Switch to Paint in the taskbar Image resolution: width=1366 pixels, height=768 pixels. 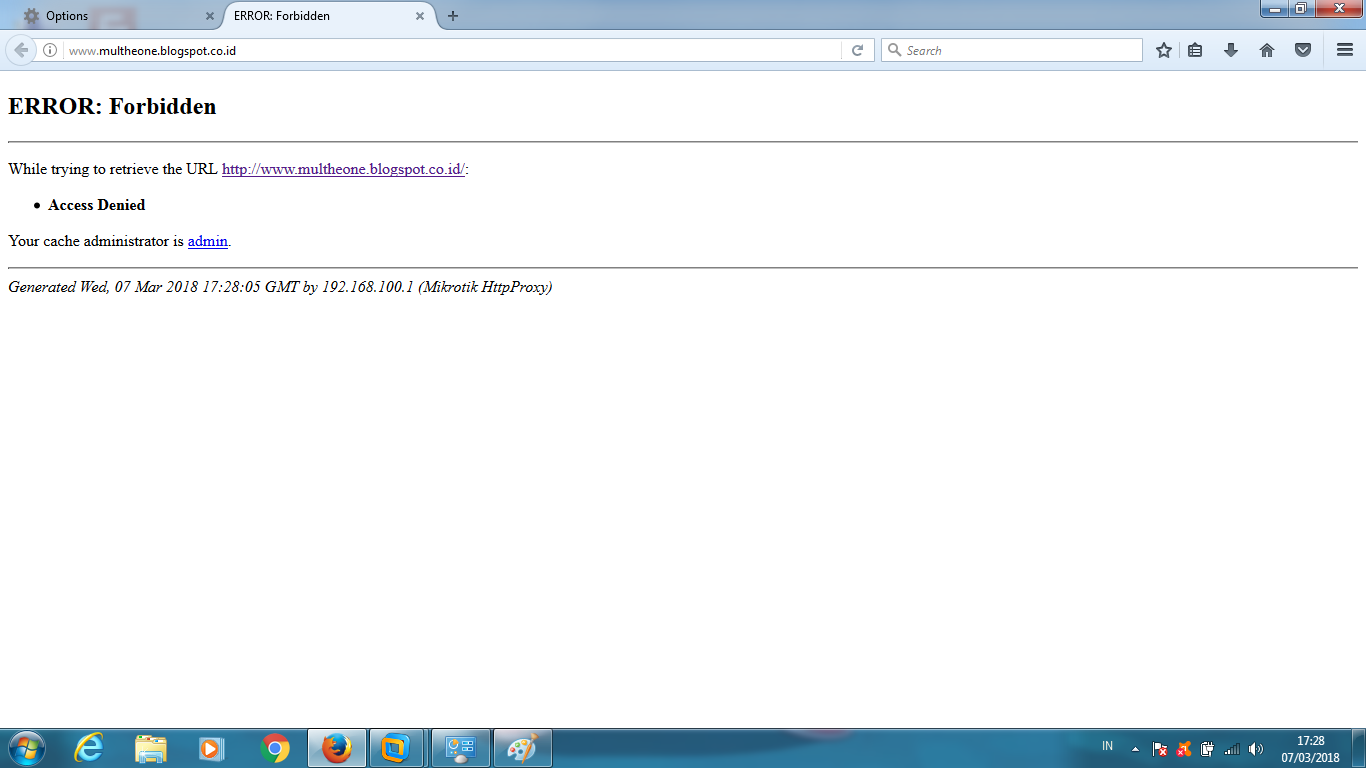coord(522,748)
